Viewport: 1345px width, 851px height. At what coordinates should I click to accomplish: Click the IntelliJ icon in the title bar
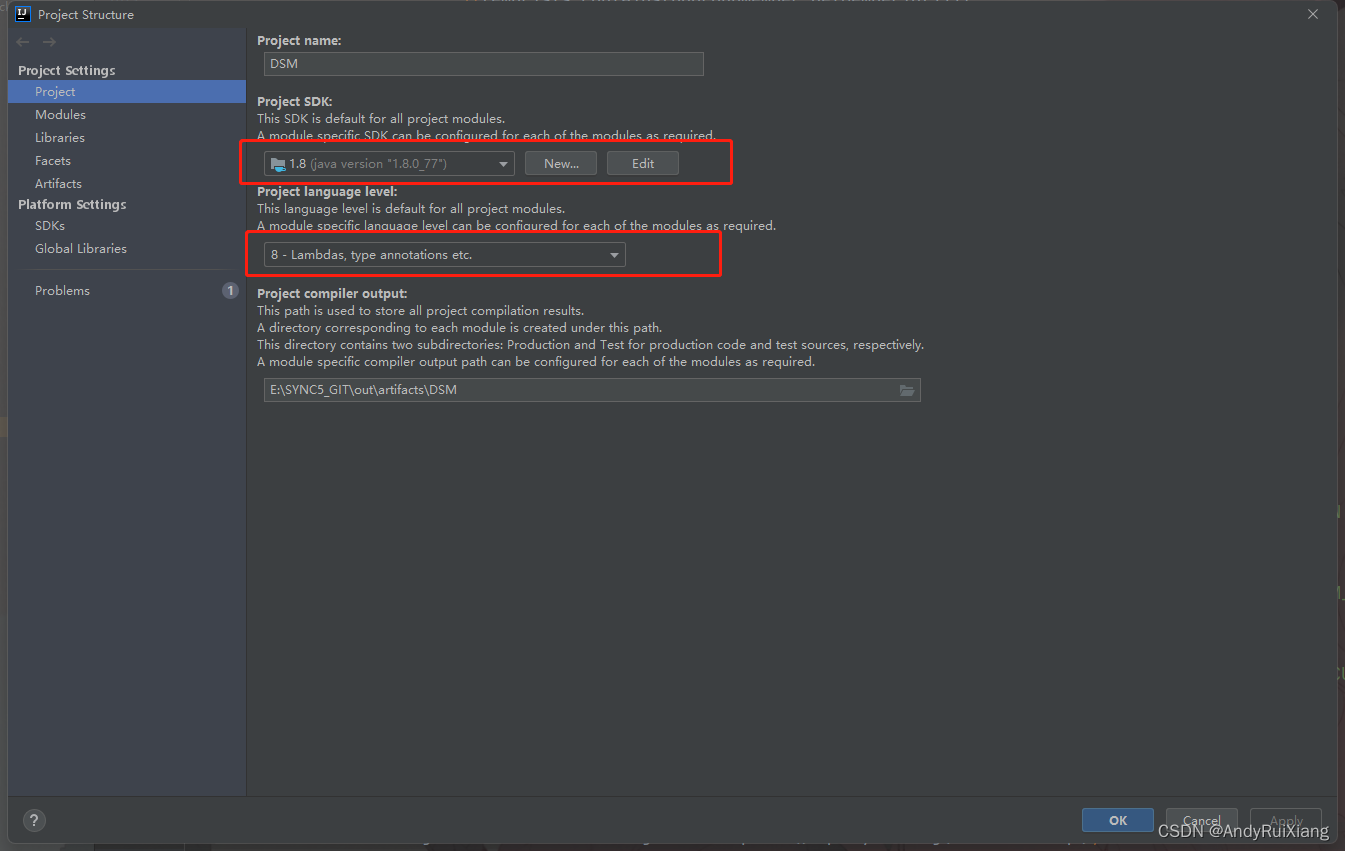pos(23,14)
